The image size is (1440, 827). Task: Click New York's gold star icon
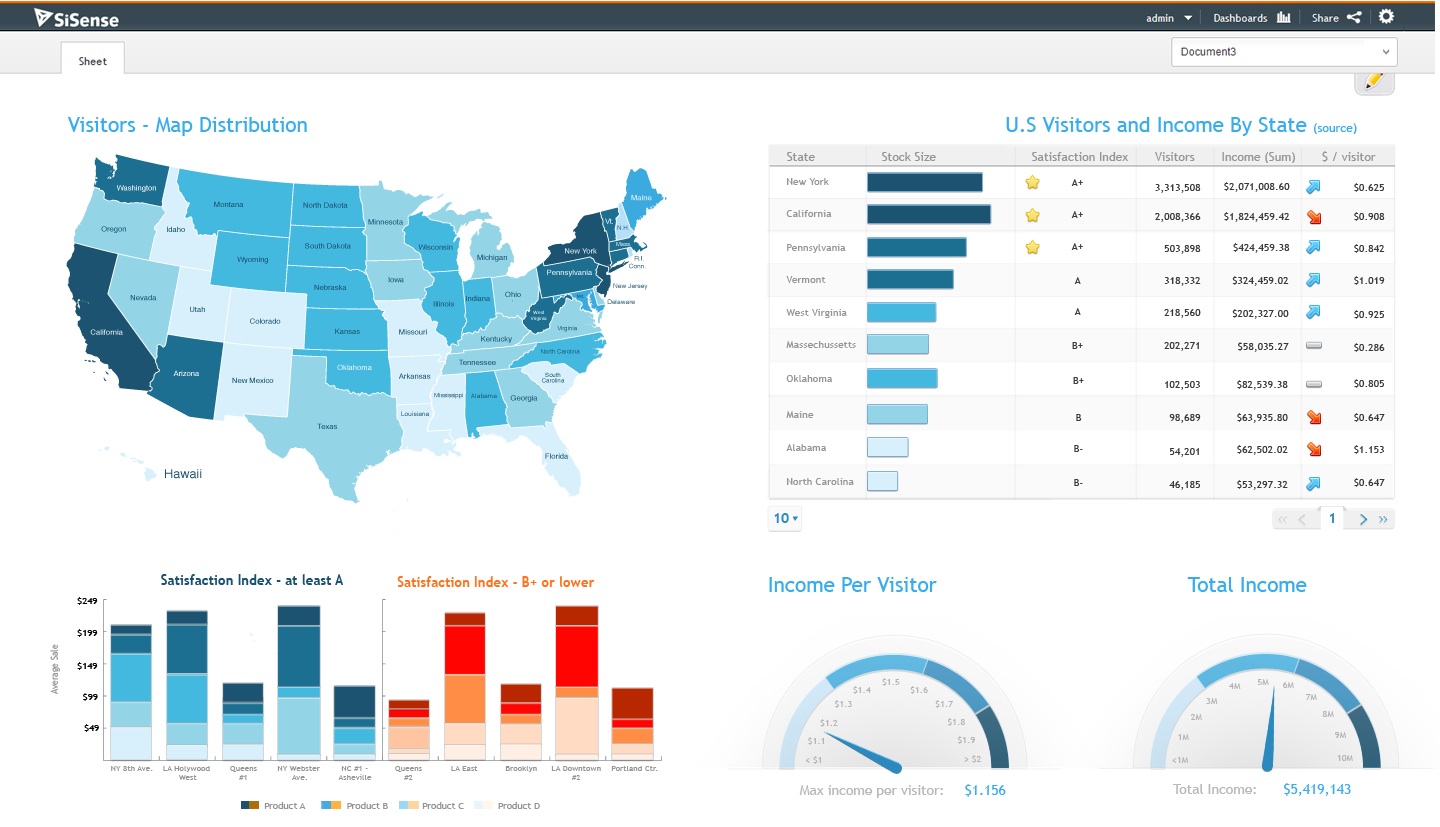(1033, 183)
